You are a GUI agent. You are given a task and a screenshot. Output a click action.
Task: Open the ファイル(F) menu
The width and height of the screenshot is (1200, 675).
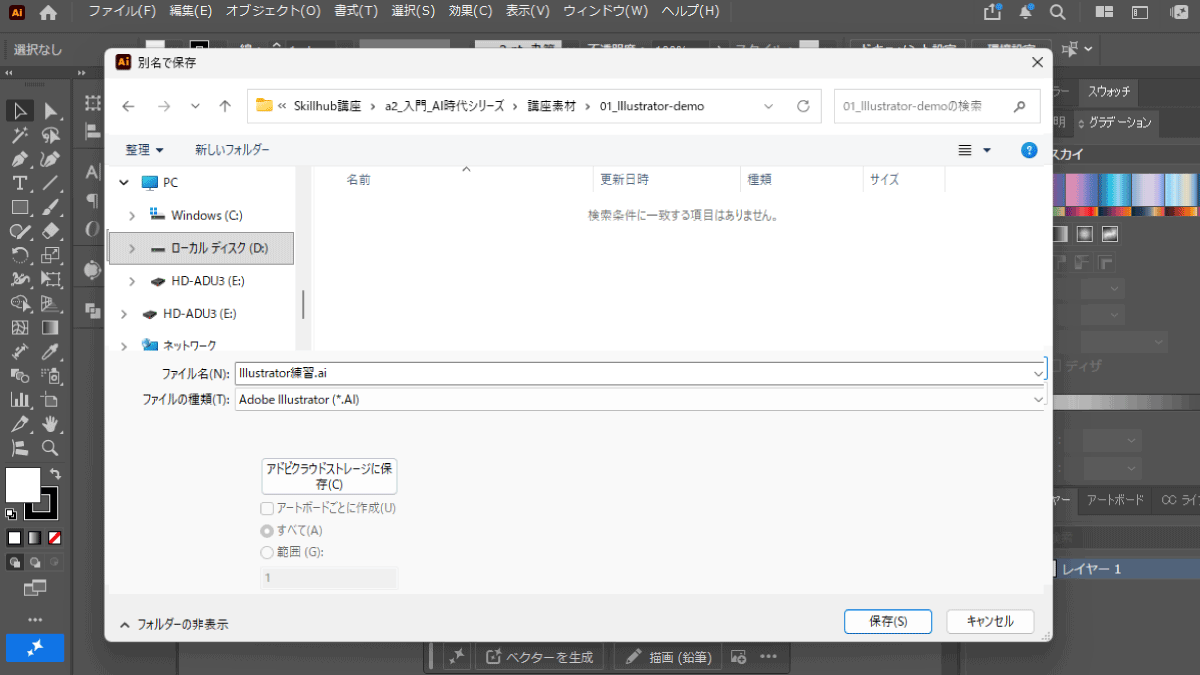122,12
